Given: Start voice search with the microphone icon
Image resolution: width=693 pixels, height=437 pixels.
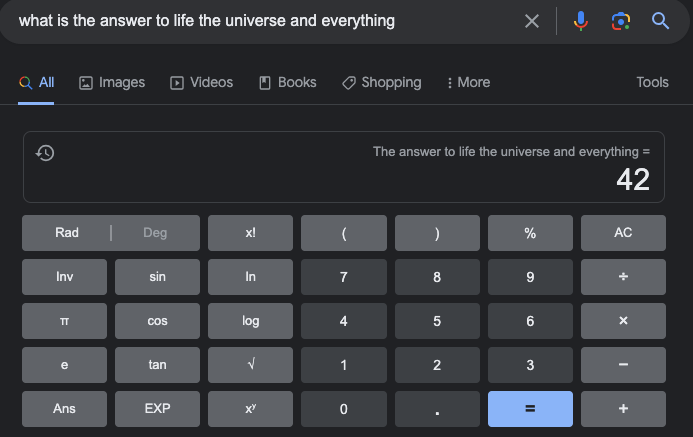Looking at the screenshot, I should coord(581,21).
